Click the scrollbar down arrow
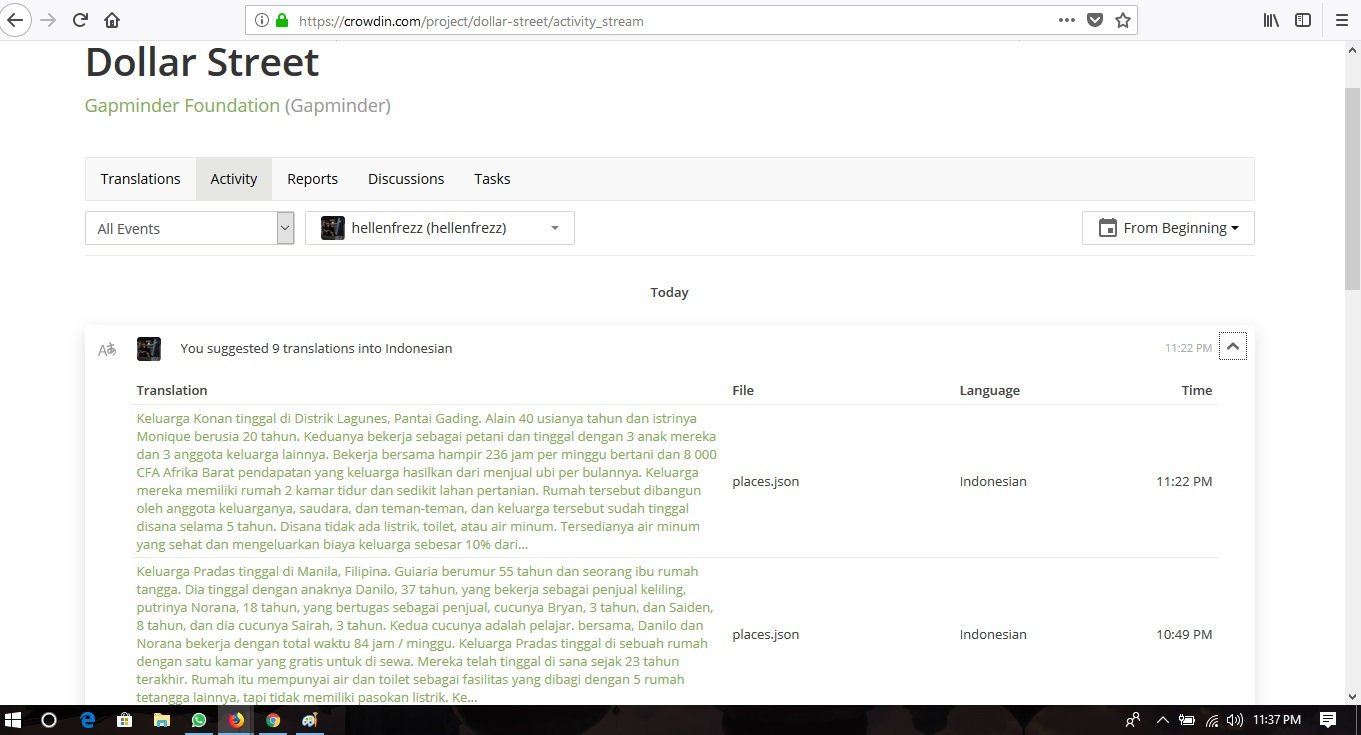This screenshot has width=1361, height=735. click(1352, 696)
